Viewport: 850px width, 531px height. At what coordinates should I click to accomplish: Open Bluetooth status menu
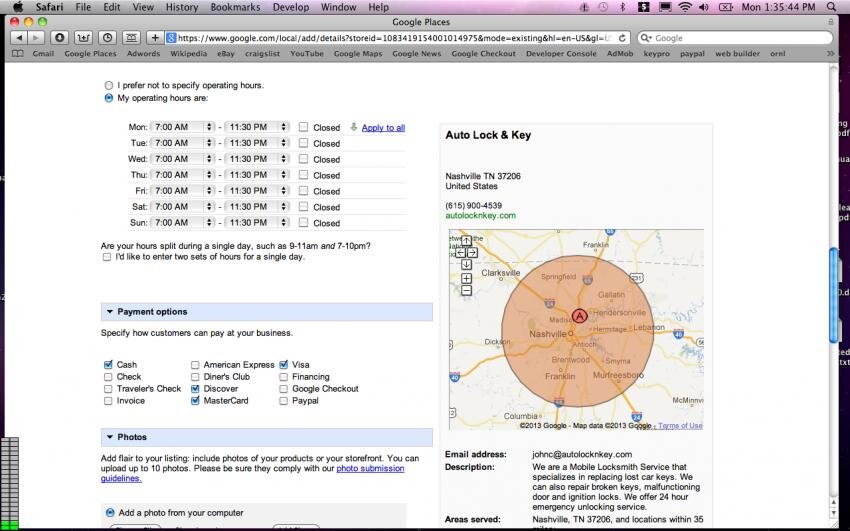tap(622, 7)
